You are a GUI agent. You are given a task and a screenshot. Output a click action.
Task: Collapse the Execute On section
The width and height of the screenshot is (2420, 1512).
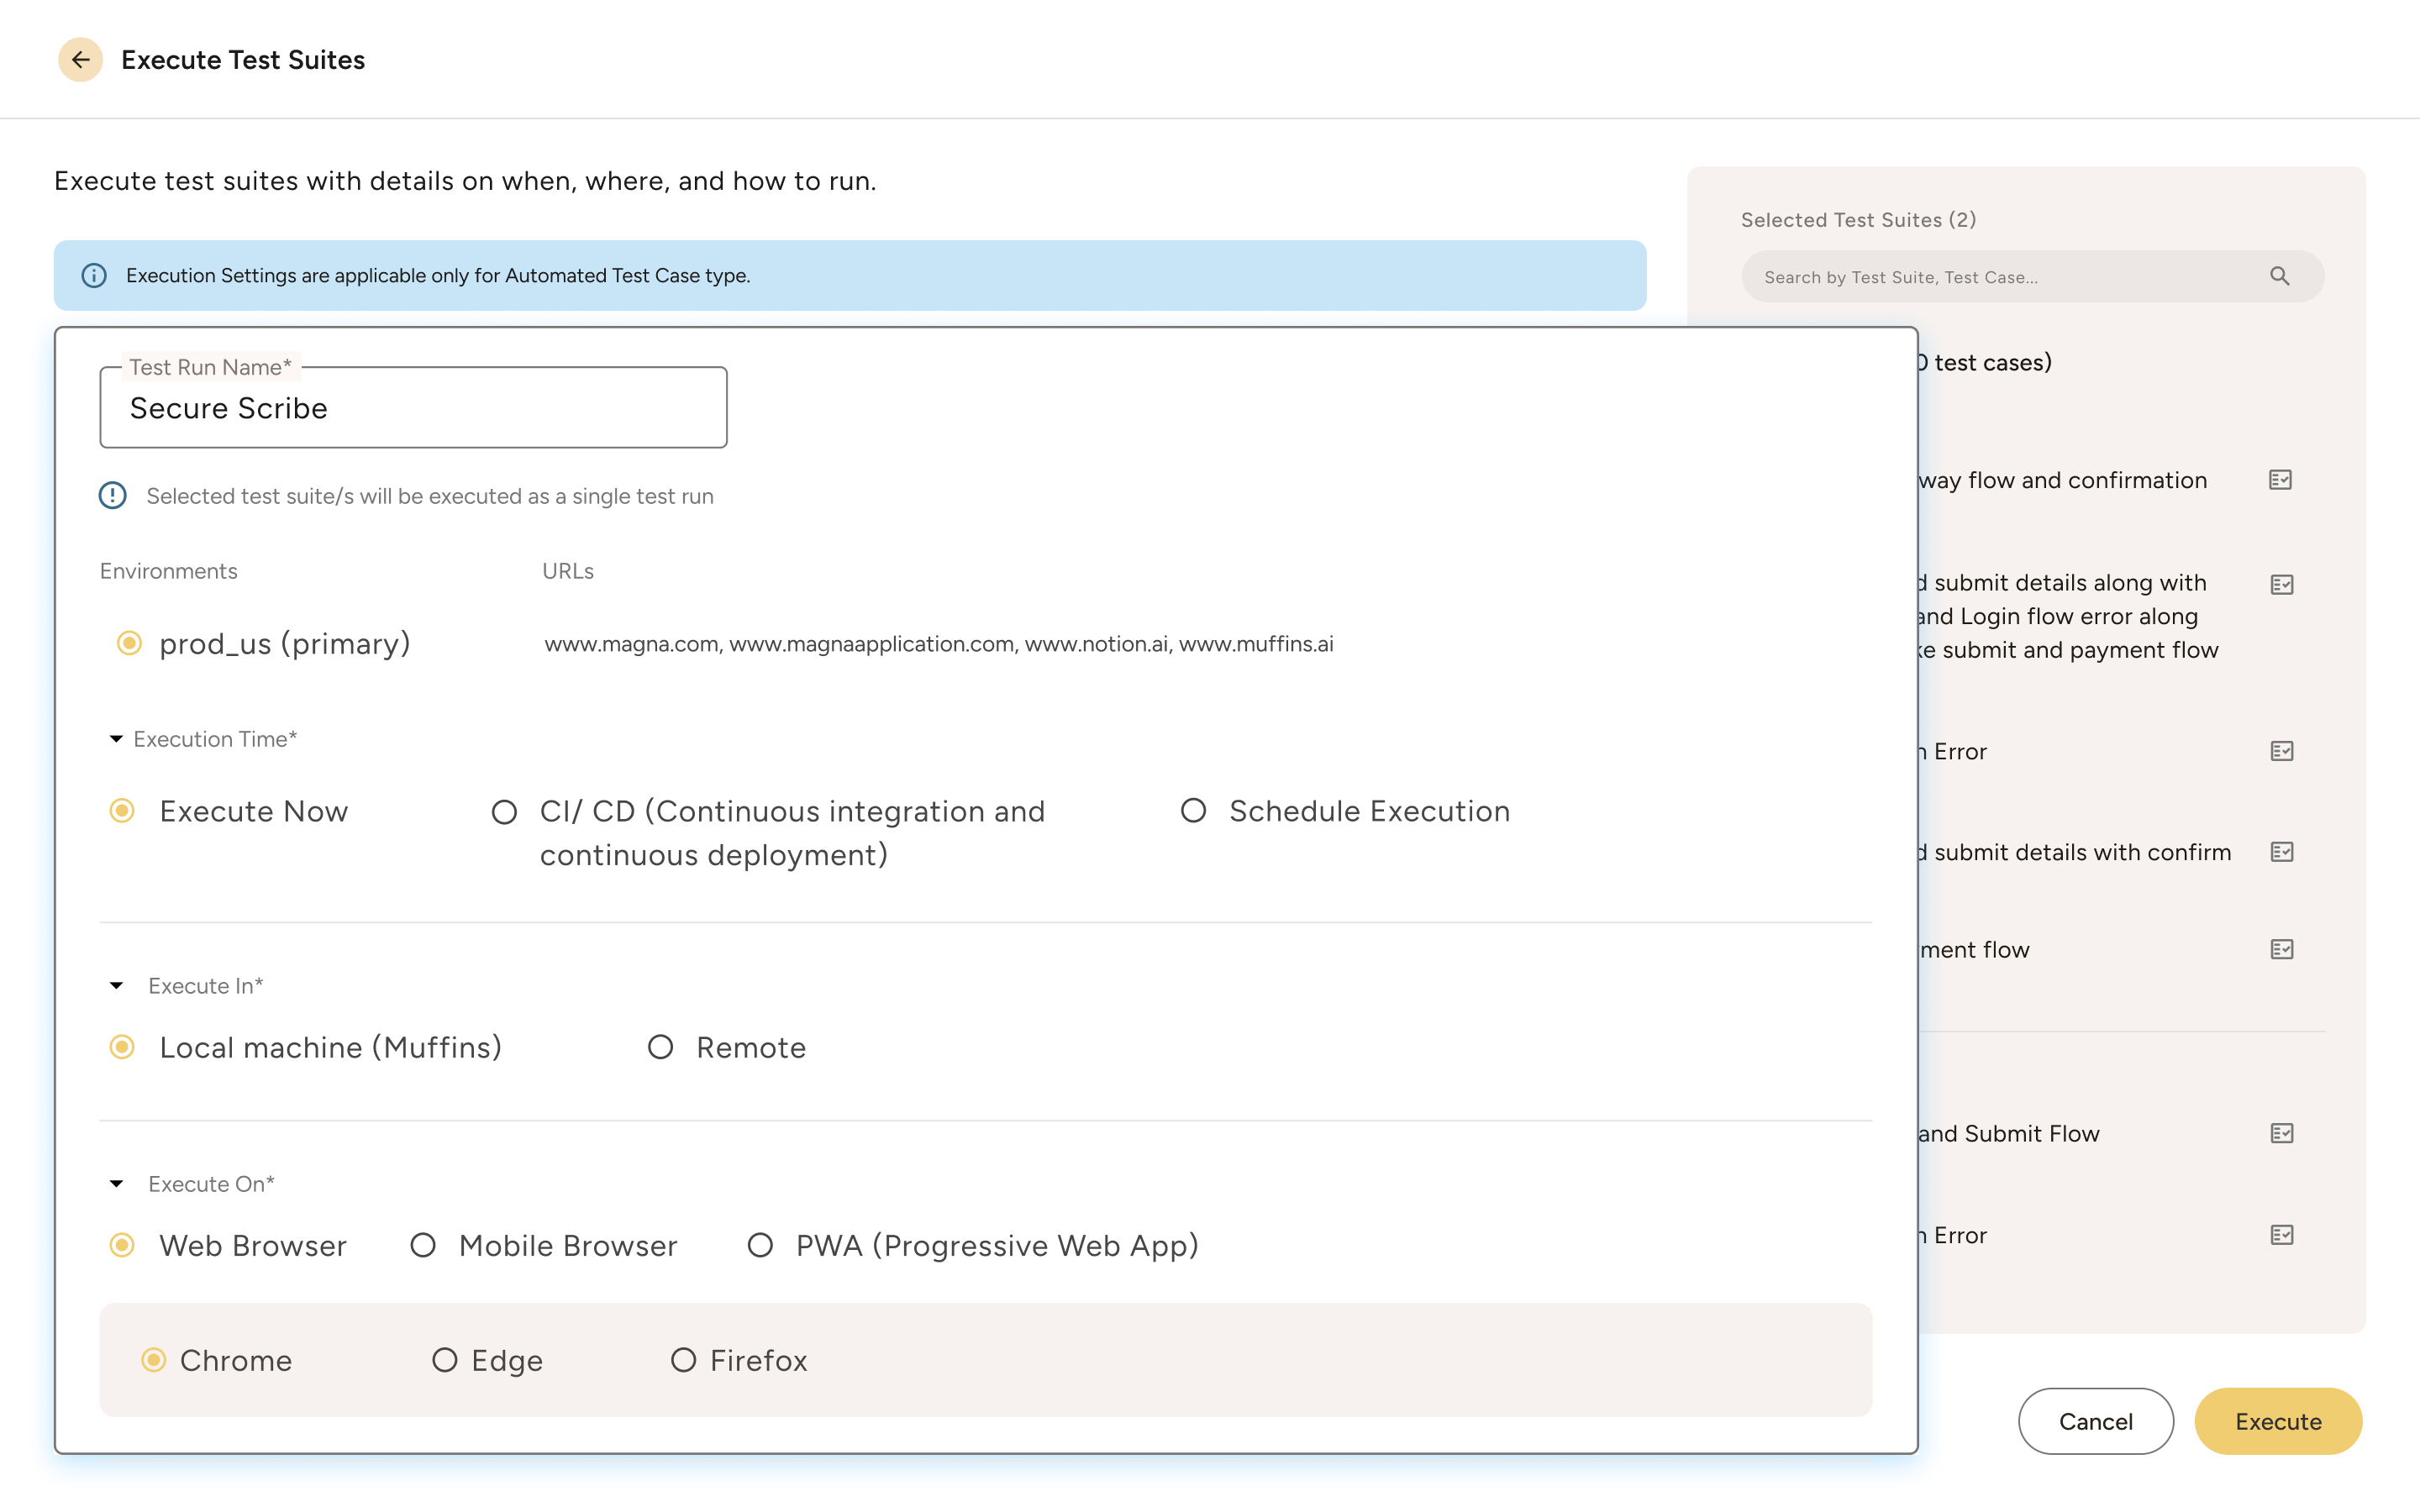coord(115,1183)
